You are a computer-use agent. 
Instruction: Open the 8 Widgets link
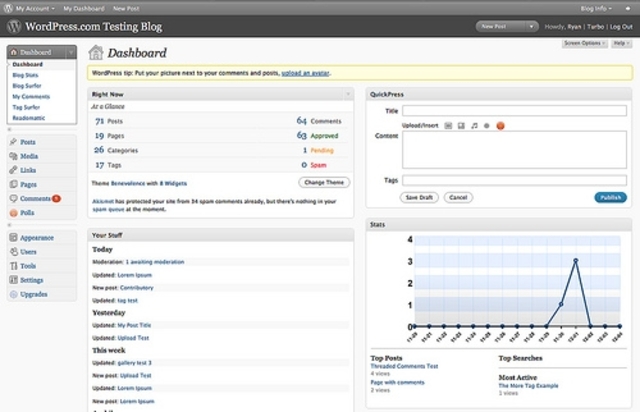coord(173,183)
